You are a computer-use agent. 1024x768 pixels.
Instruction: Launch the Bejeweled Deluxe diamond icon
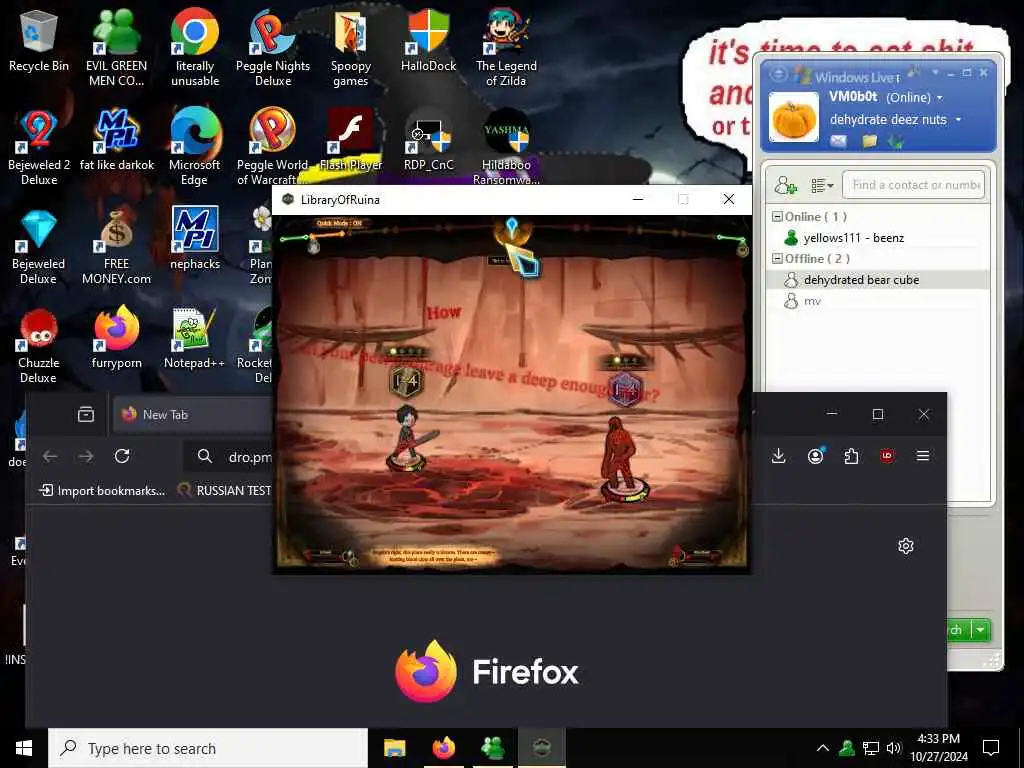coord(39,246)
